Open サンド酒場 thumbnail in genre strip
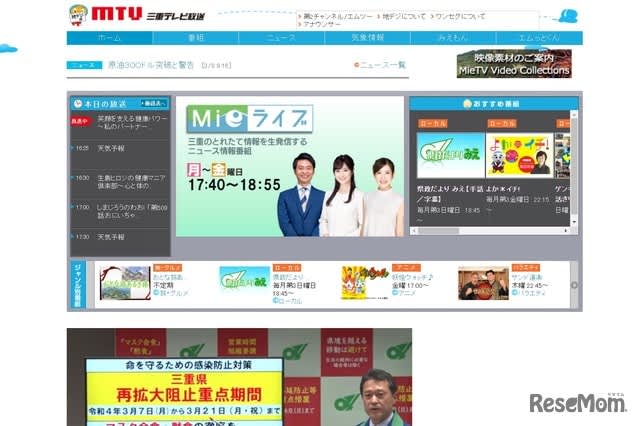The width and height of the screenshot is (640, 426). click(x=483, y=284)
